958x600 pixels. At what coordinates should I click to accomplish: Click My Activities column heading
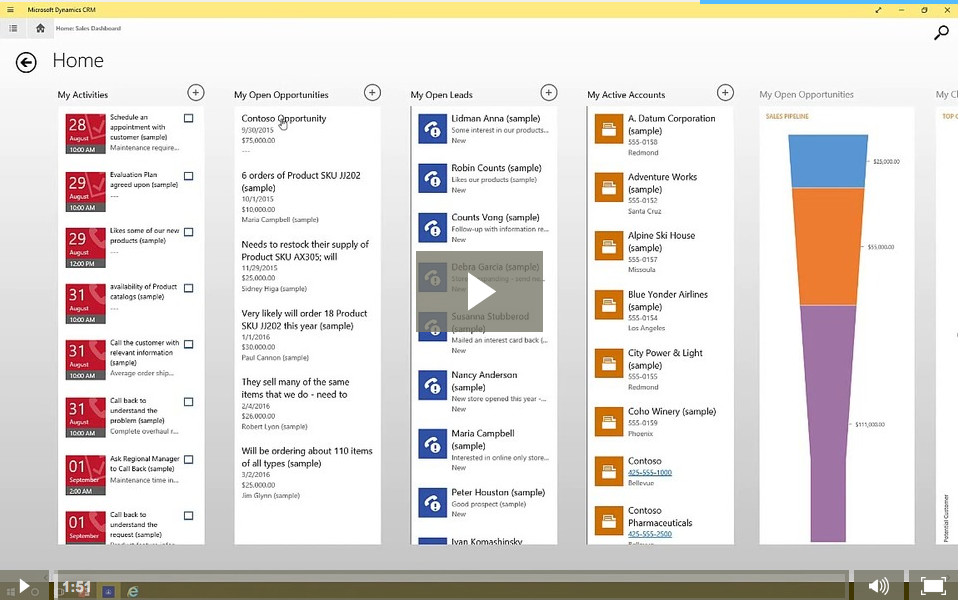(x=82, y=95)
